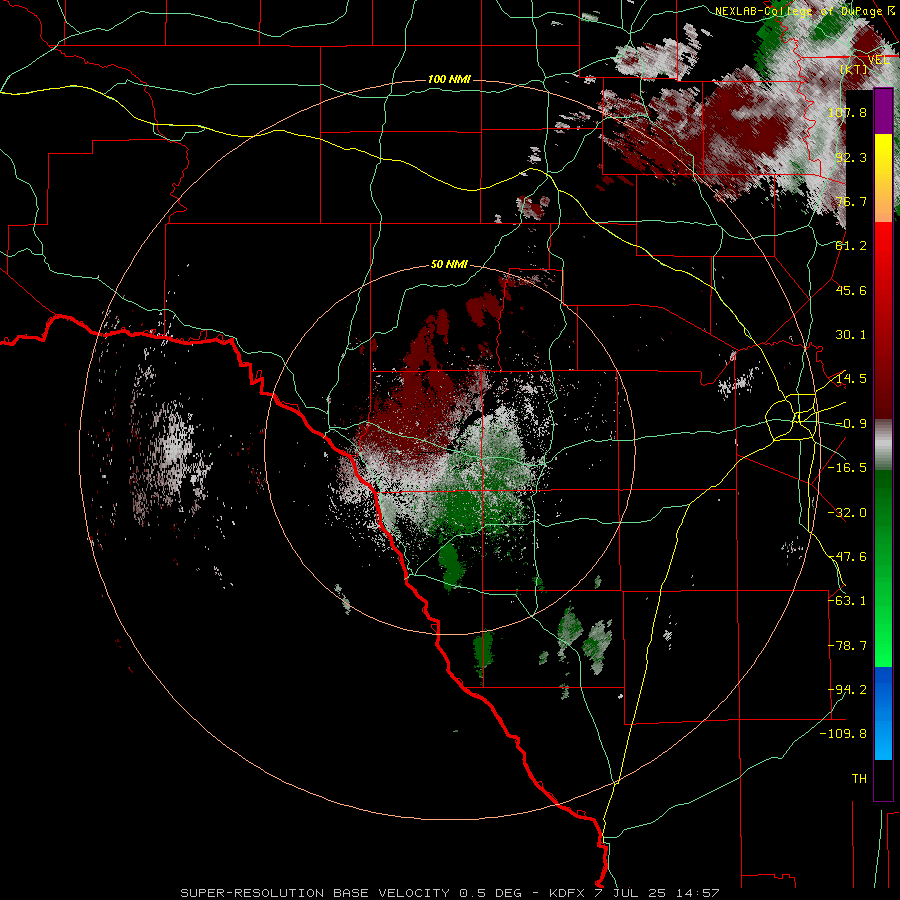Click the 107.8 legend value
Screen dimensions: 900x900
[x=847, y=112]
